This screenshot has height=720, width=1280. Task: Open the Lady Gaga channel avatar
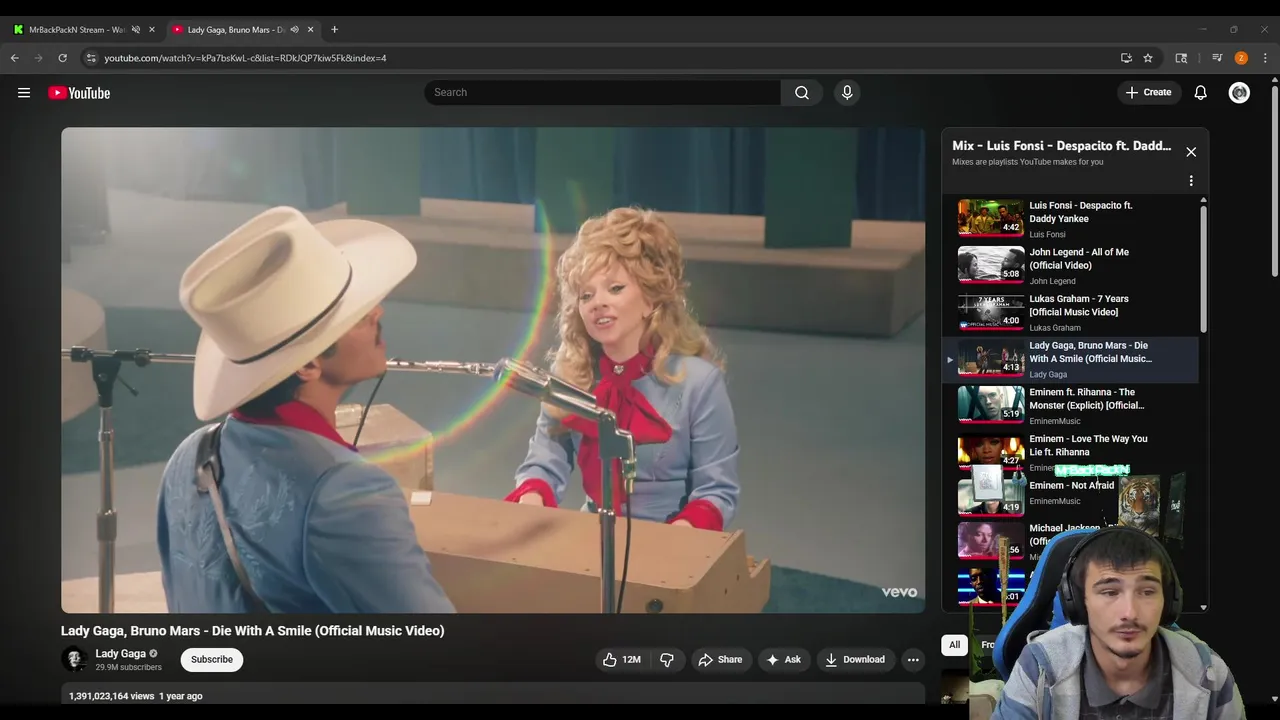point(74,659)
